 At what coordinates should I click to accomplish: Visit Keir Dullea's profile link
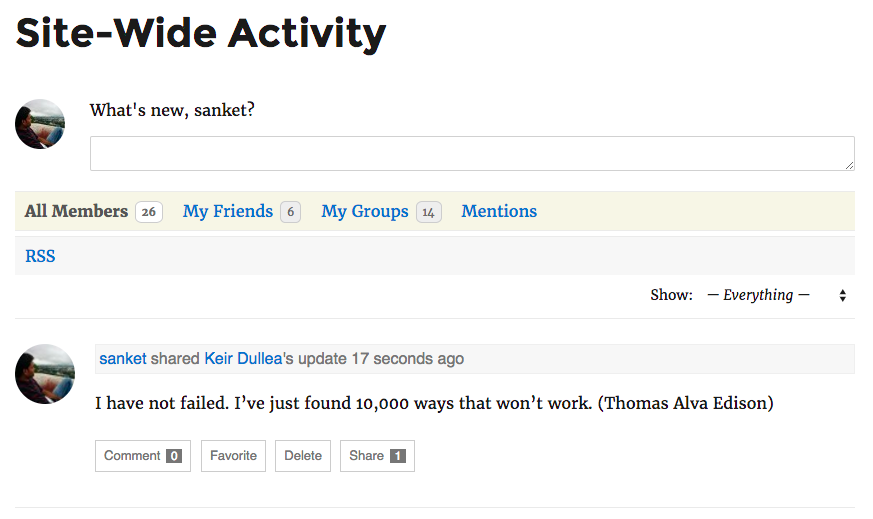pyautogui.click(x=243, y=358)
